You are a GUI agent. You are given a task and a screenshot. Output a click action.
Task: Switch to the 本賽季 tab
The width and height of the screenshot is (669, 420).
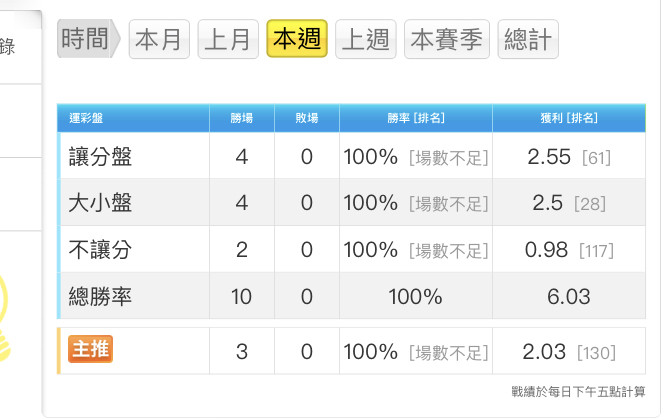[x=447, y=39]
